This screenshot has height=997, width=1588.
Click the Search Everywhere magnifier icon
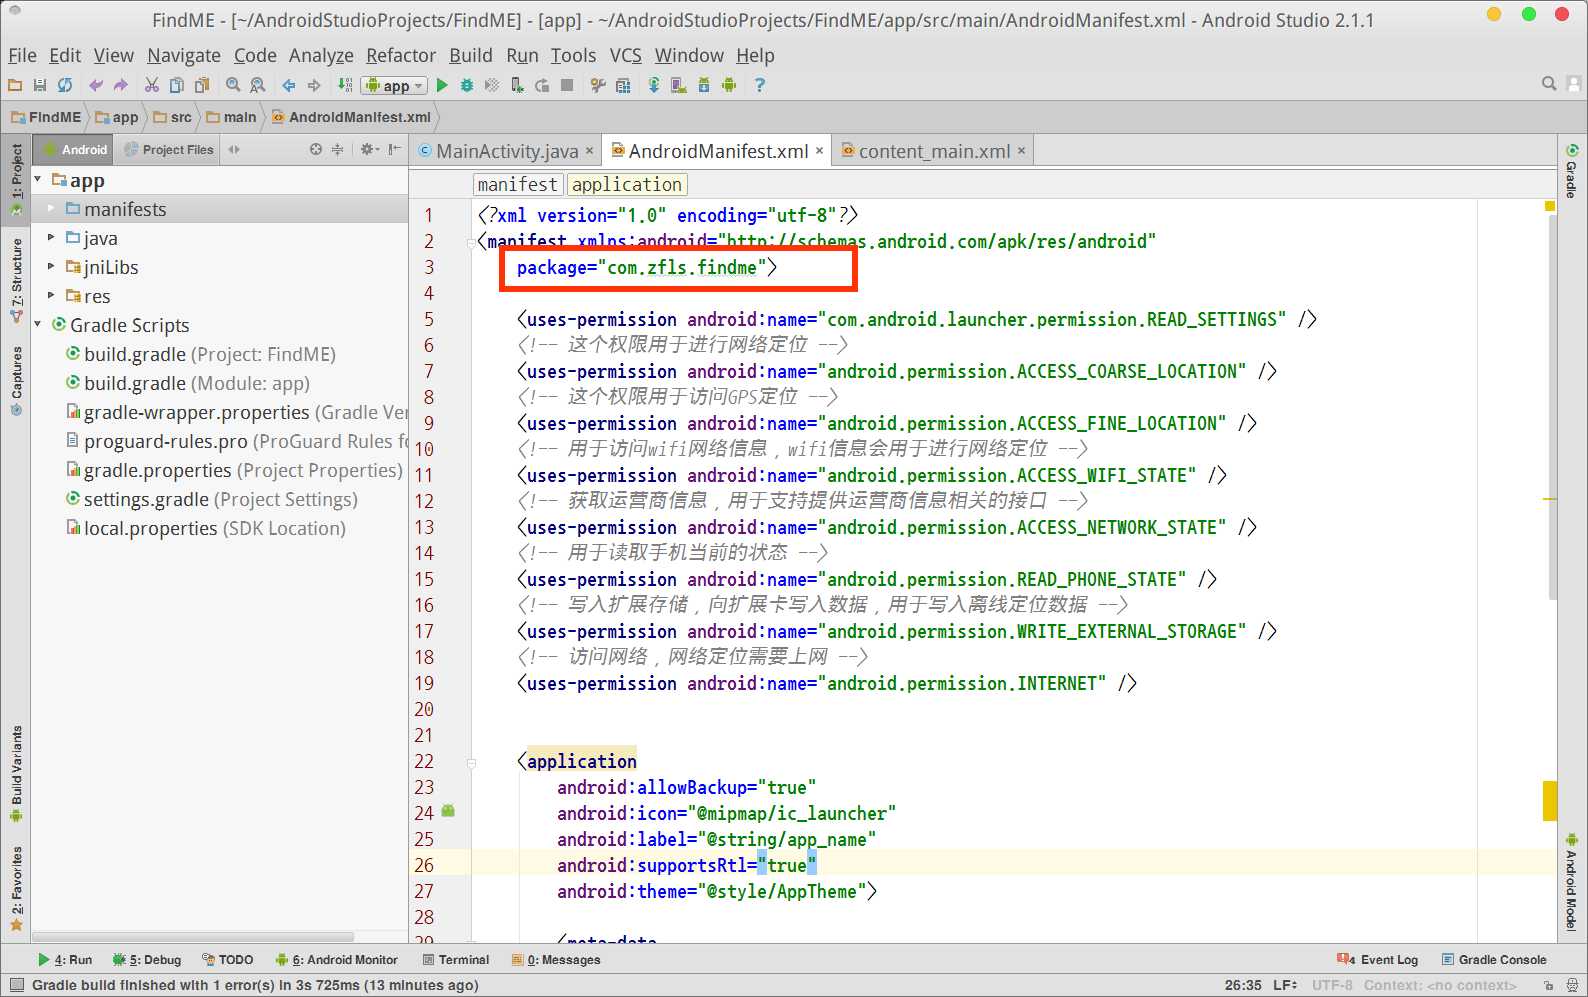click(x=1549, y=84)
